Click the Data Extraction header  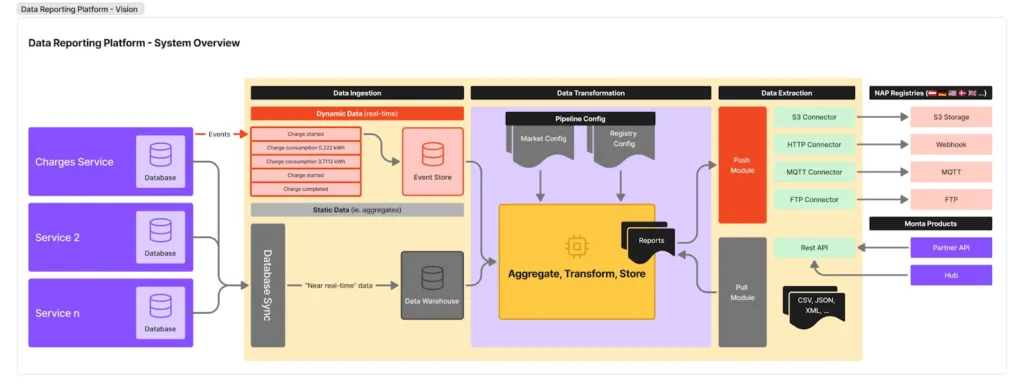pos(787,93)
